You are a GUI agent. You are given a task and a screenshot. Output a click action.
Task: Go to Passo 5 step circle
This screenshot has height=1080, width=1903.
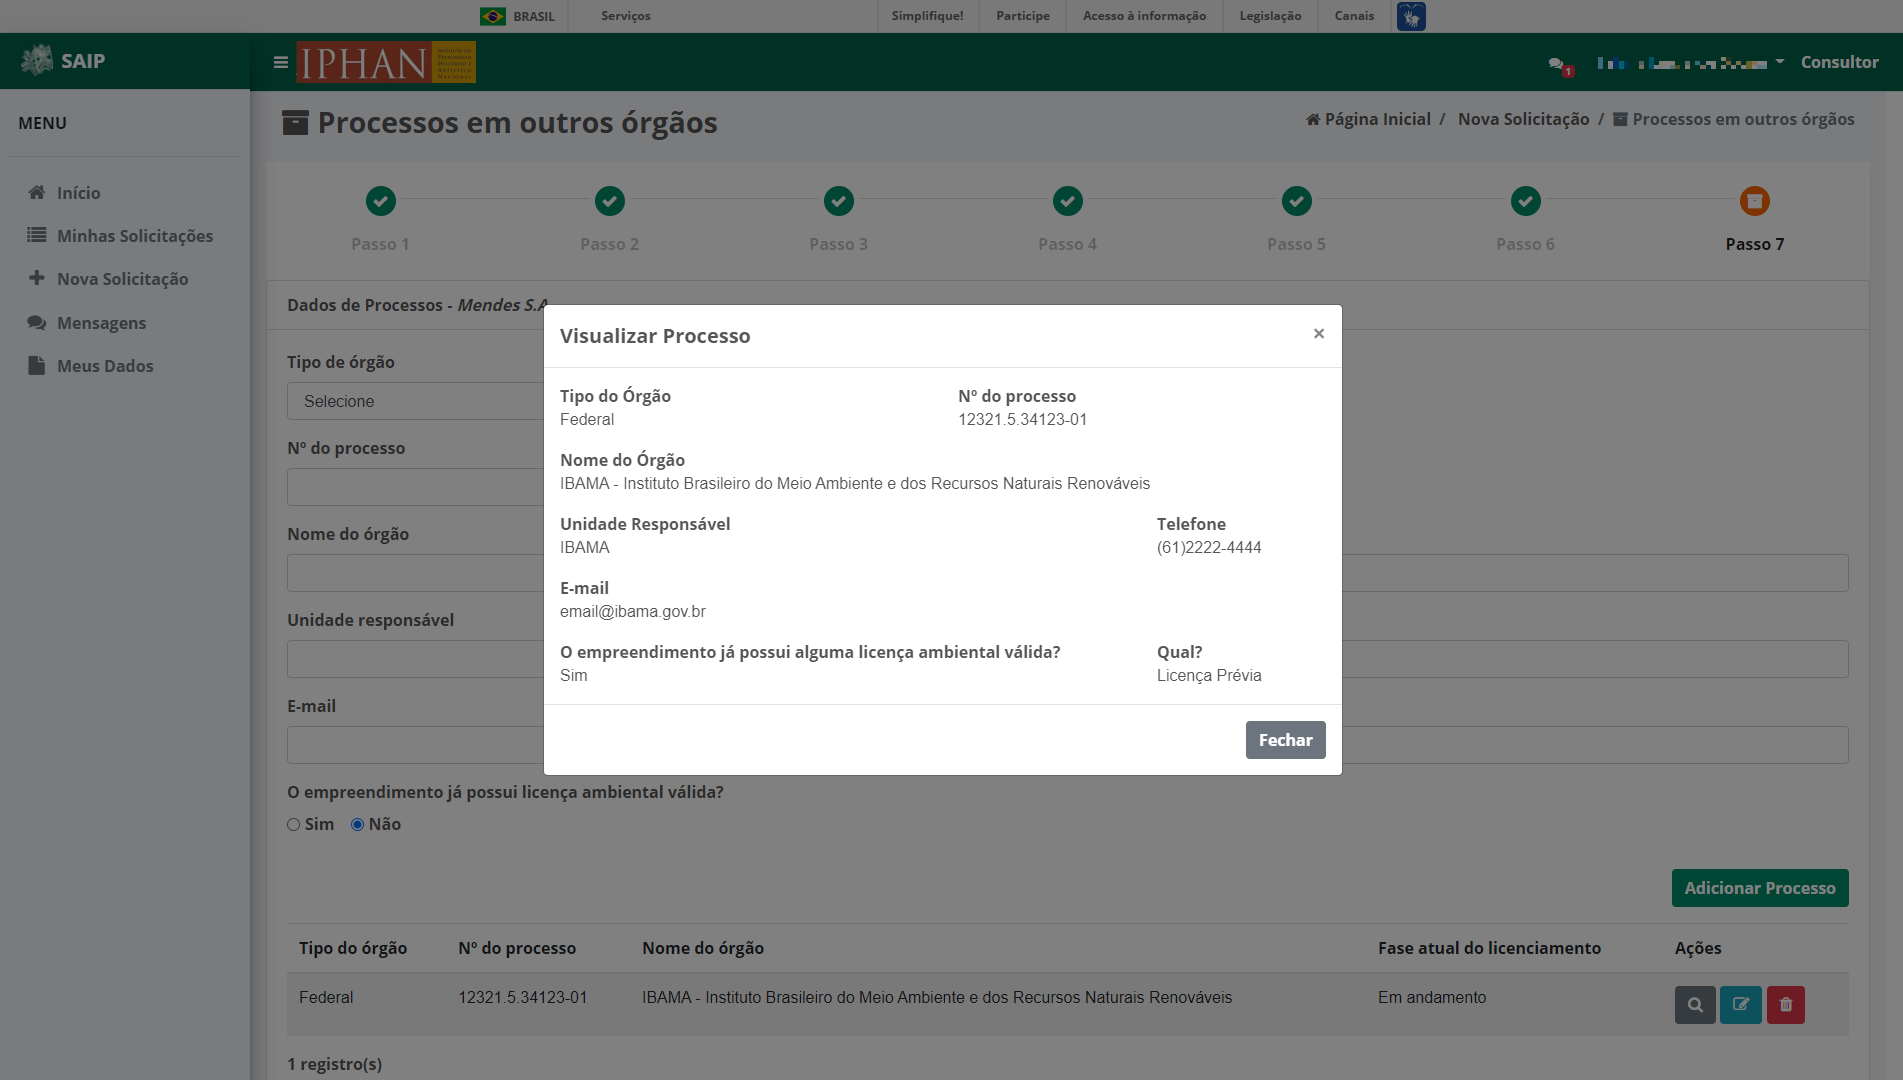coord(1296,201)
